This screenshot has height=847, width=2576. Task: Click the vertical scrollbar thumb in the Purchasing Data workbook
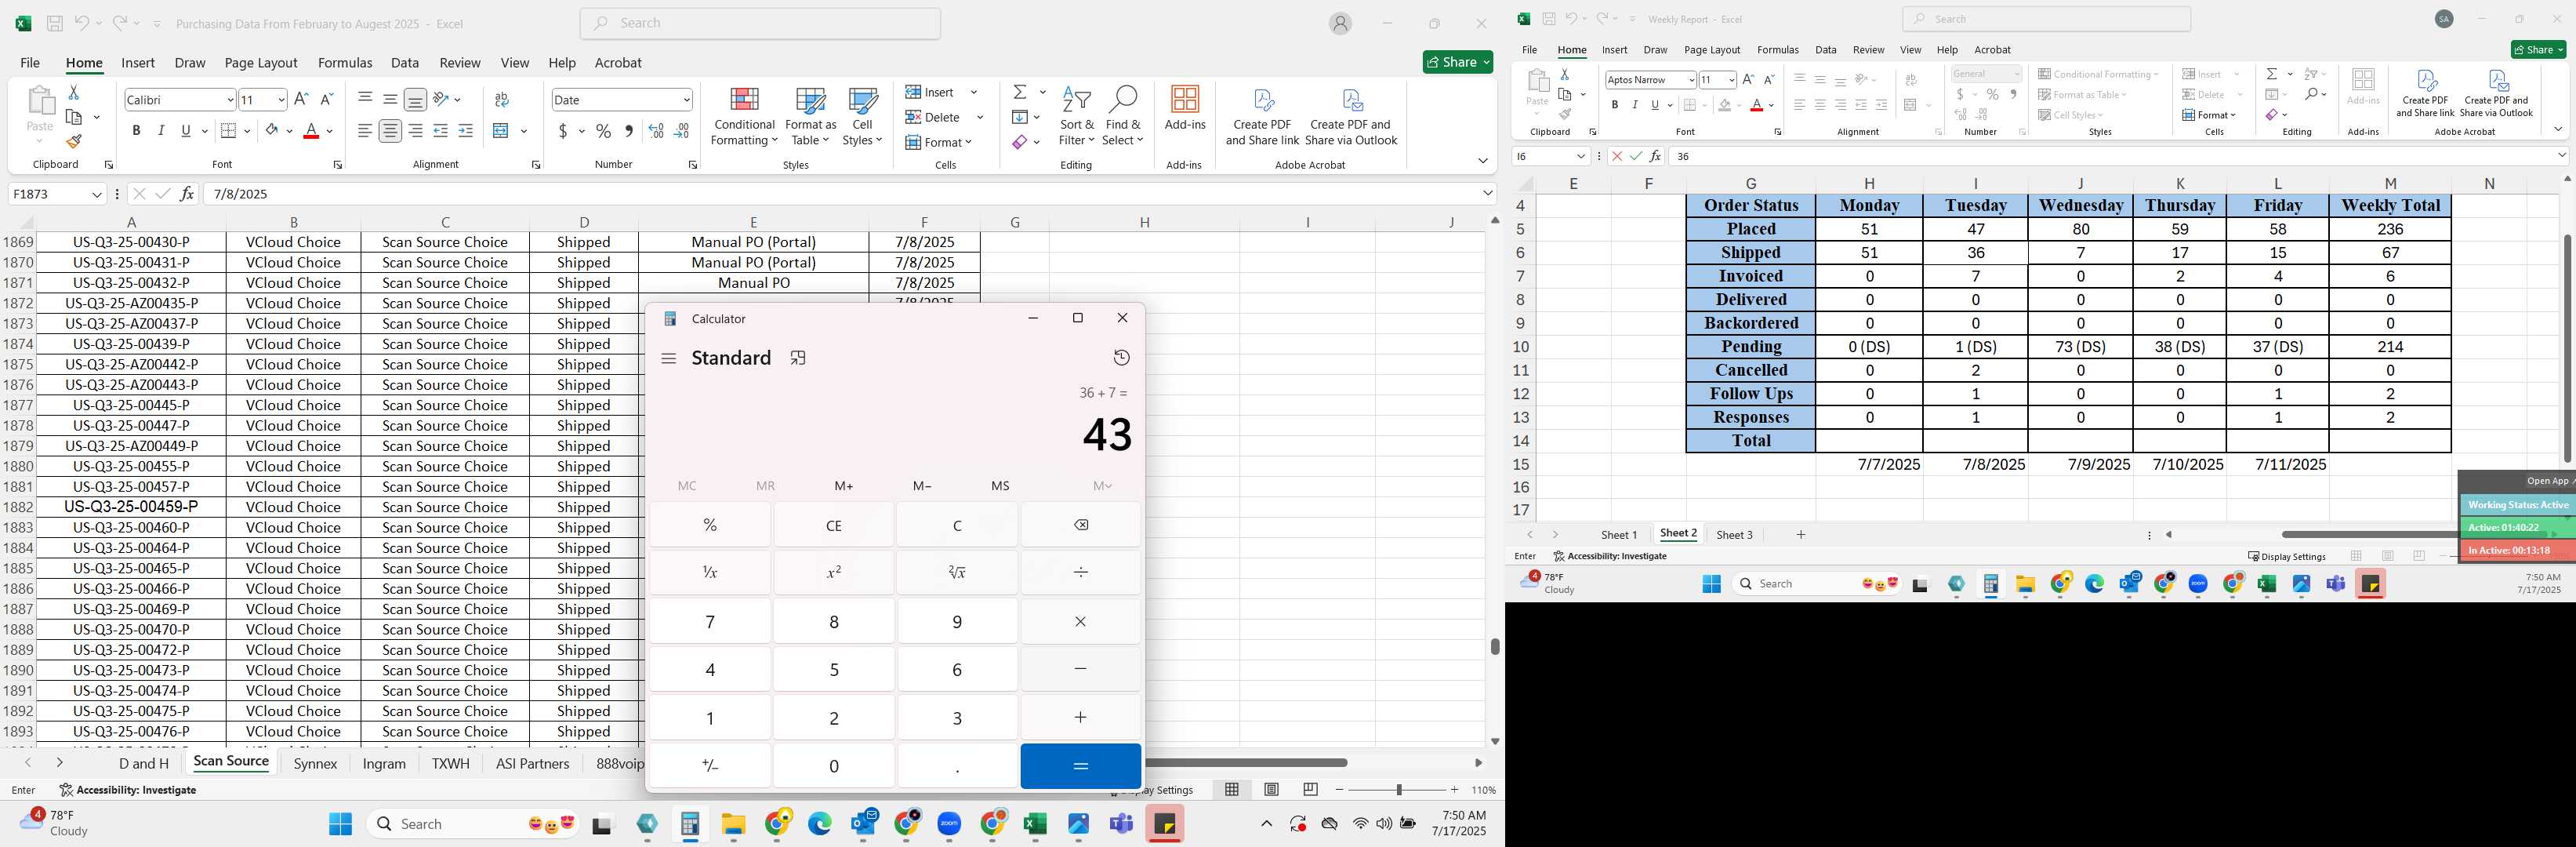[x=1495, y=646]
